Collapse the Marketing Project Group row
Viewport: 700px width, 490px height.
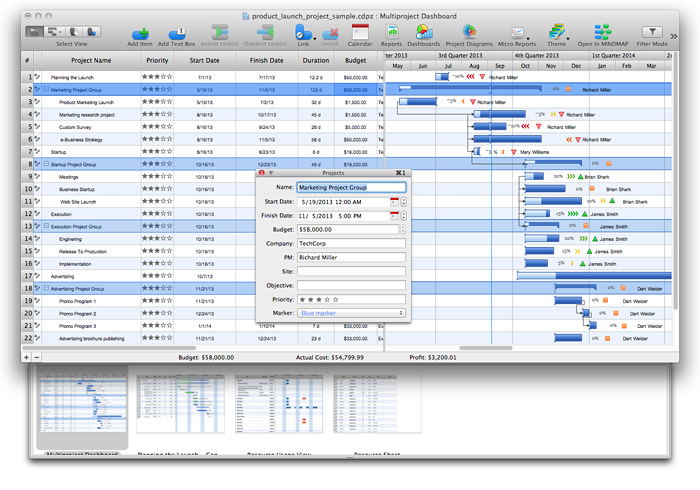(x=46, y=89)
